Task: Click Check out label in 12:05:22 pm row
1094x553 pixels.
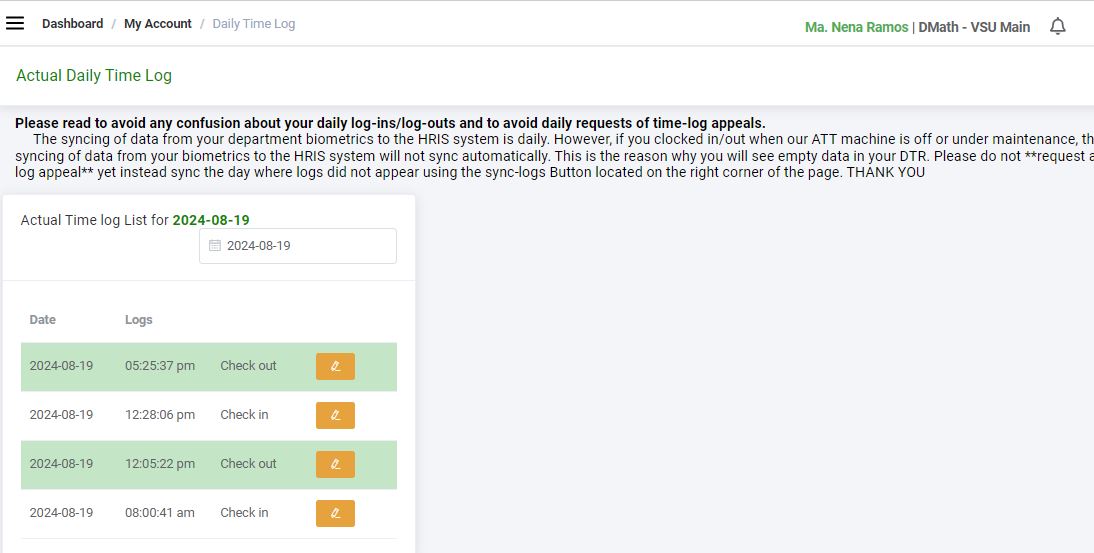Action: [x=248, y=464]
